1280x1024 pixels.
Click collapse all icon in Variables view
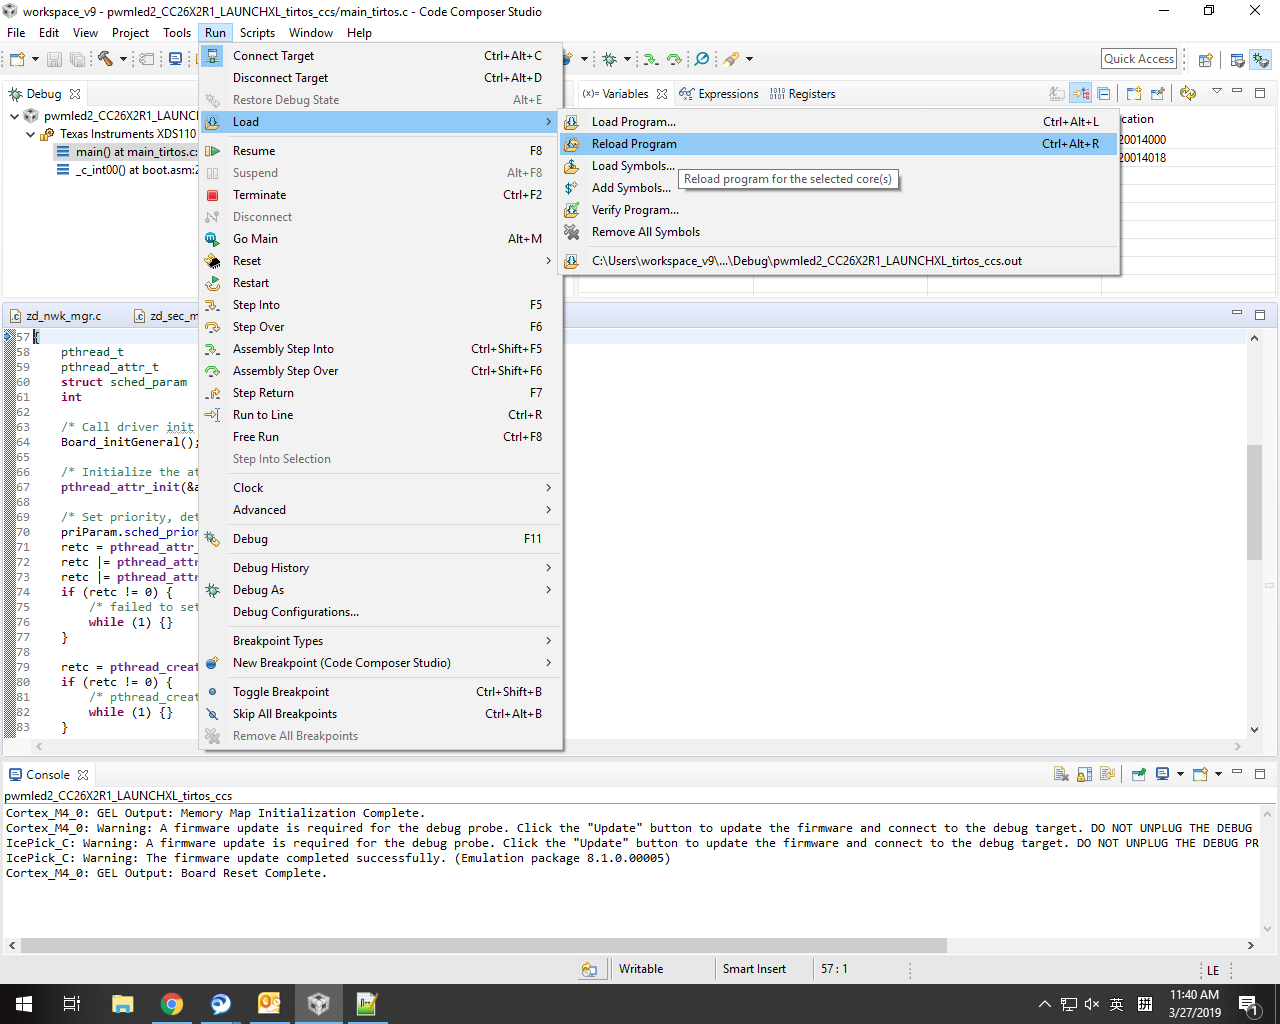1104,94
